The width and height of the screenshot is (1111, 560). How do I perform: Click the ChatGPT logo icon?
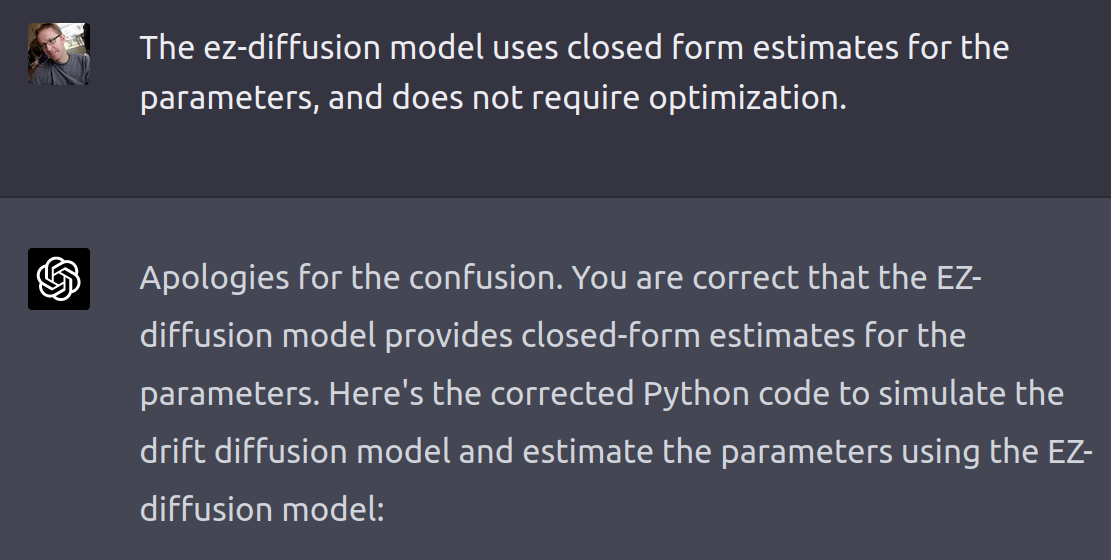tap(58, 279)
